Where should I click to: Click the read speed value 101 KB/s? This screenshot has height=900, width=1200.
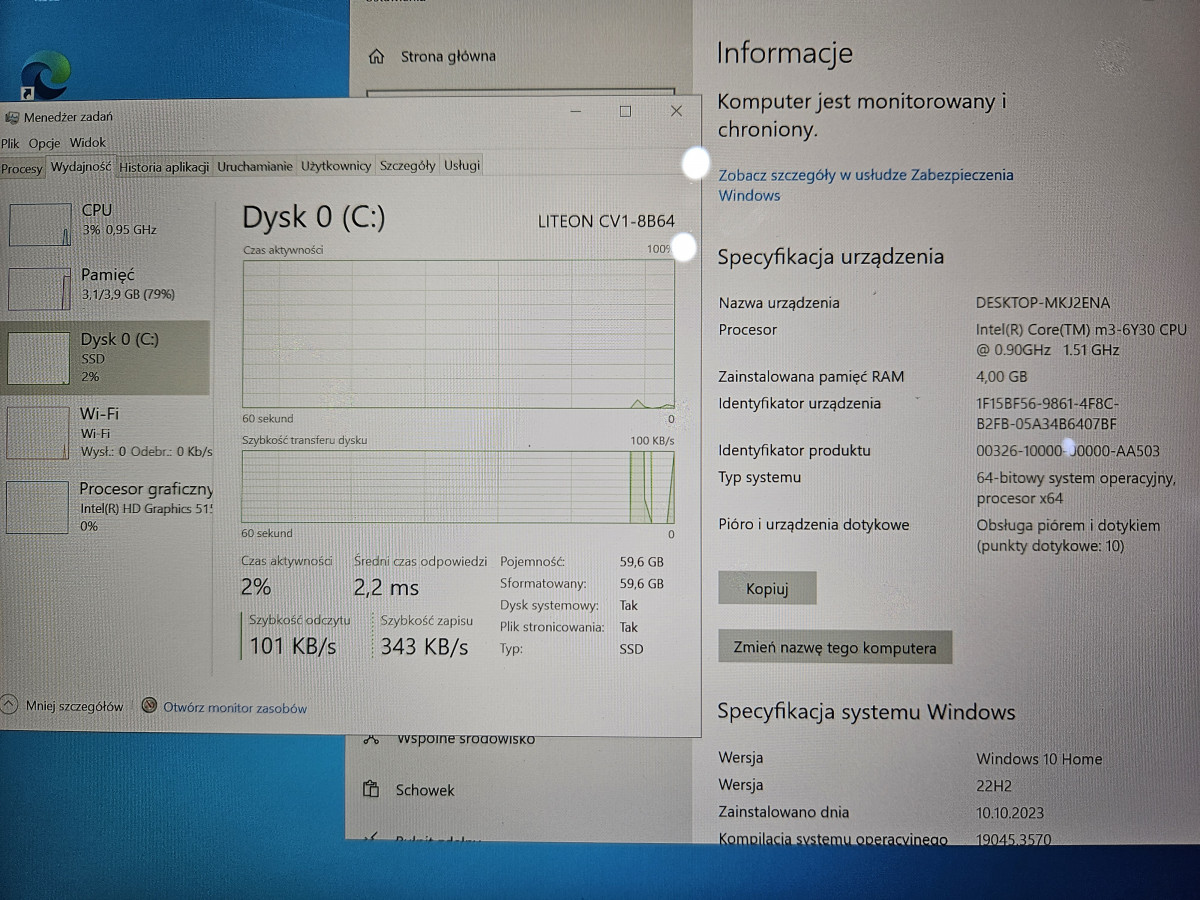293,647
